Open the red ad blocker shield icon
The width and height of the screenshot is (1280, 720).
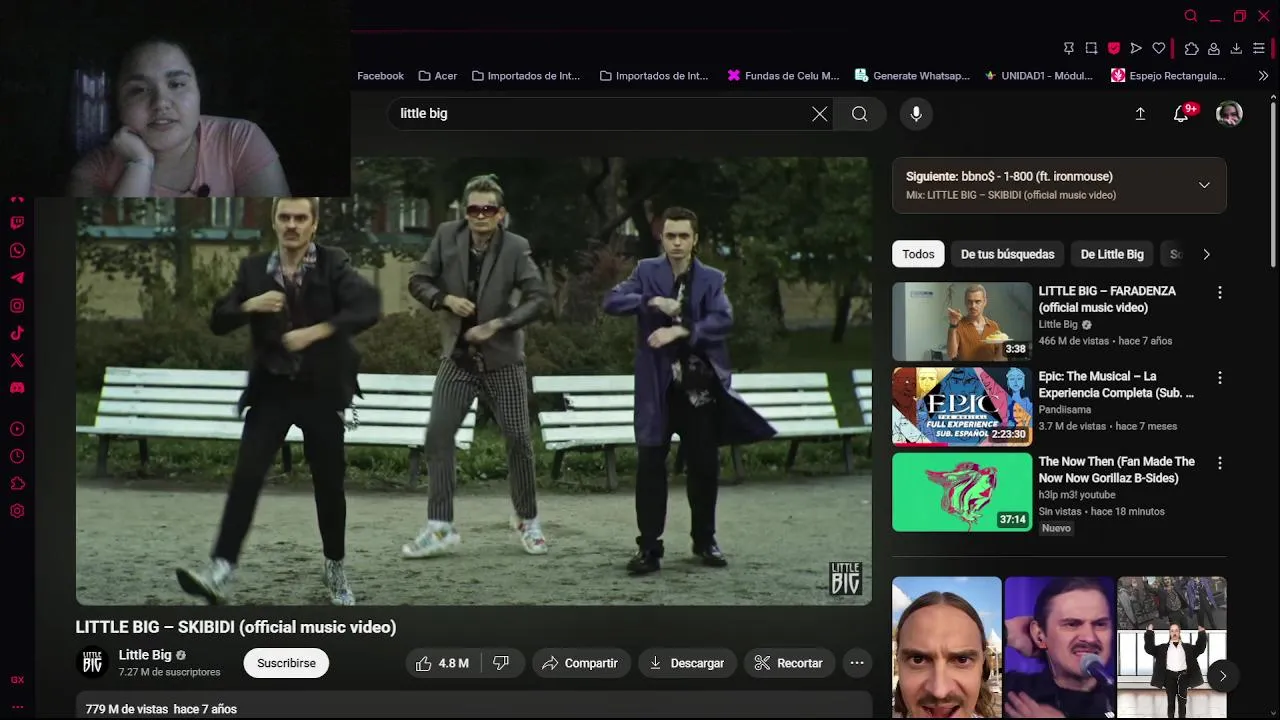pos(1113,48)
